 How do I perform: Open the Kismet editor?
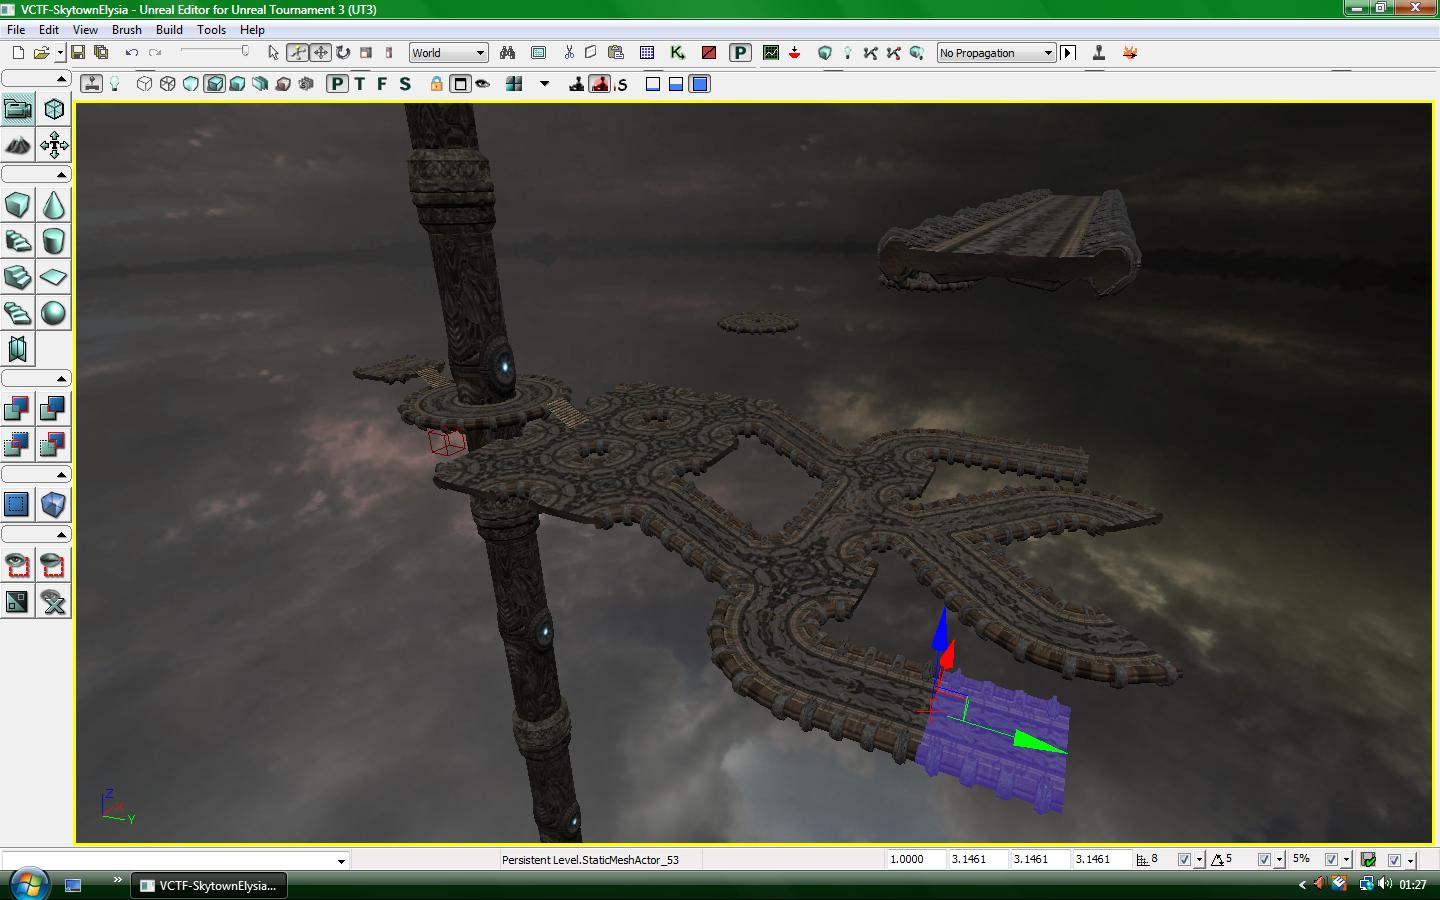(675, 52)
